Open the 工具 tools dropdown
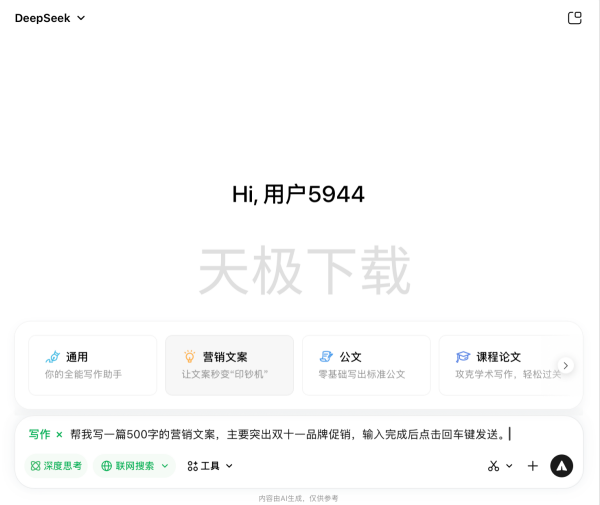 tap(210, 466)
